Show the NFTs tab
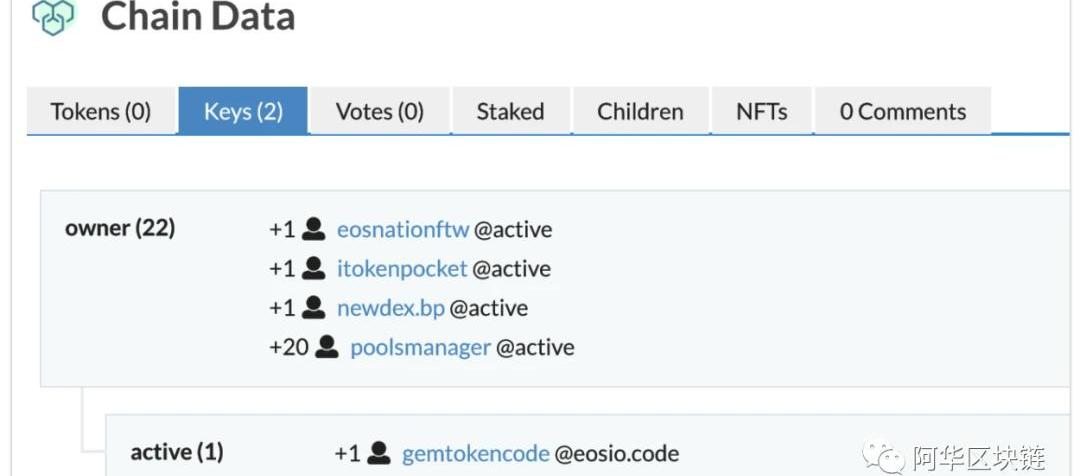This screenshot has width=1080, height=476. (761, 111)
